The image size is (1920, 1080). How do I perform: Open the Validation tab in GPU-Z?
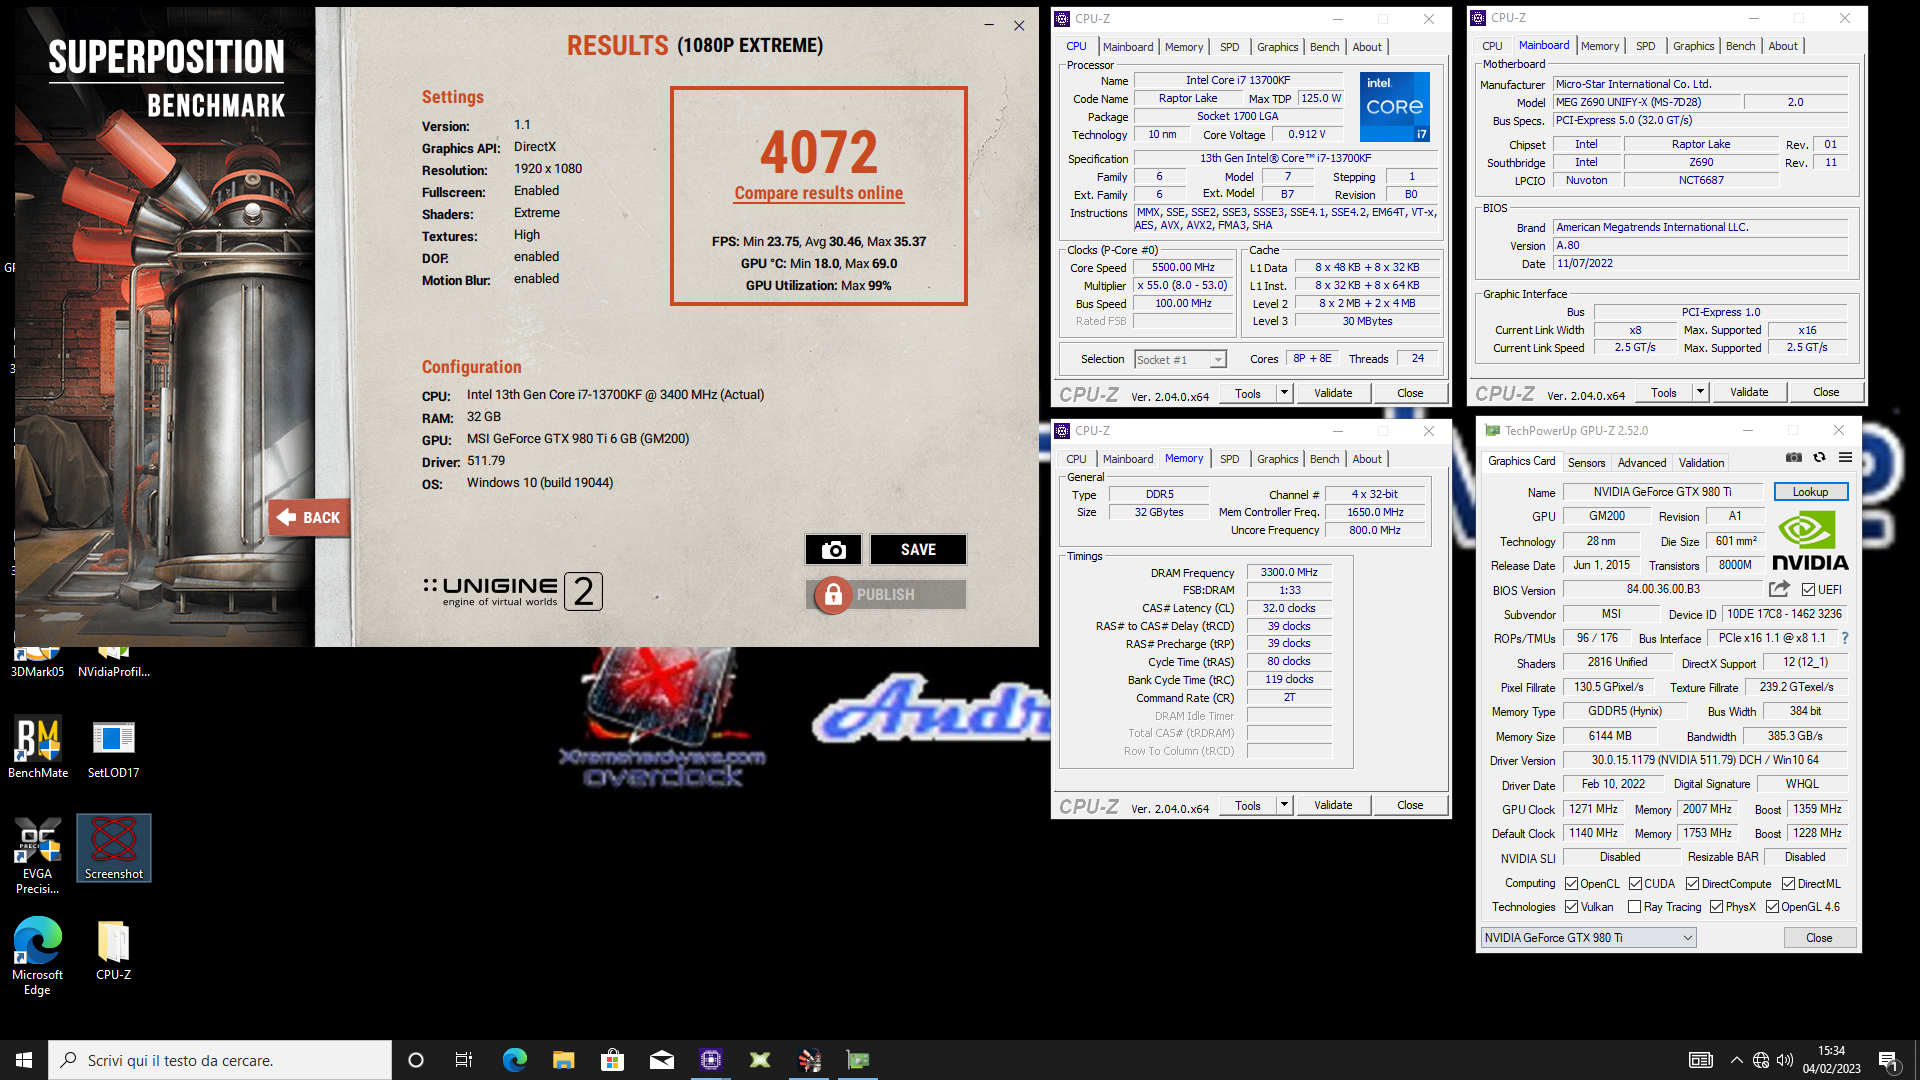[x=1701, y=463]
